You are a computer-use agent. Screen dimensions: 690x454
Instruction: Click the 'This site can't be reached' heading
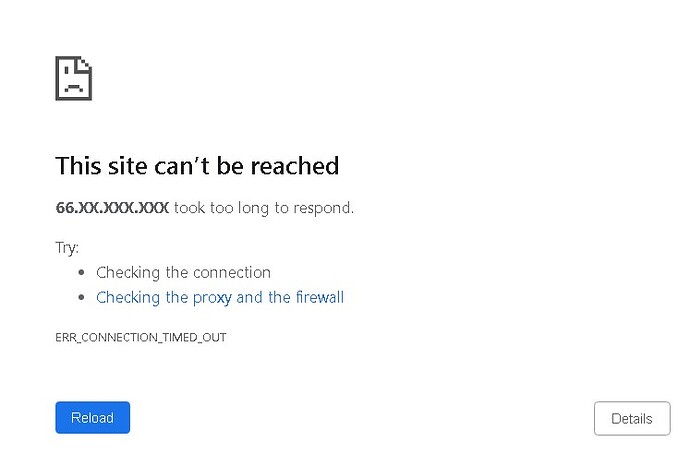197,166
